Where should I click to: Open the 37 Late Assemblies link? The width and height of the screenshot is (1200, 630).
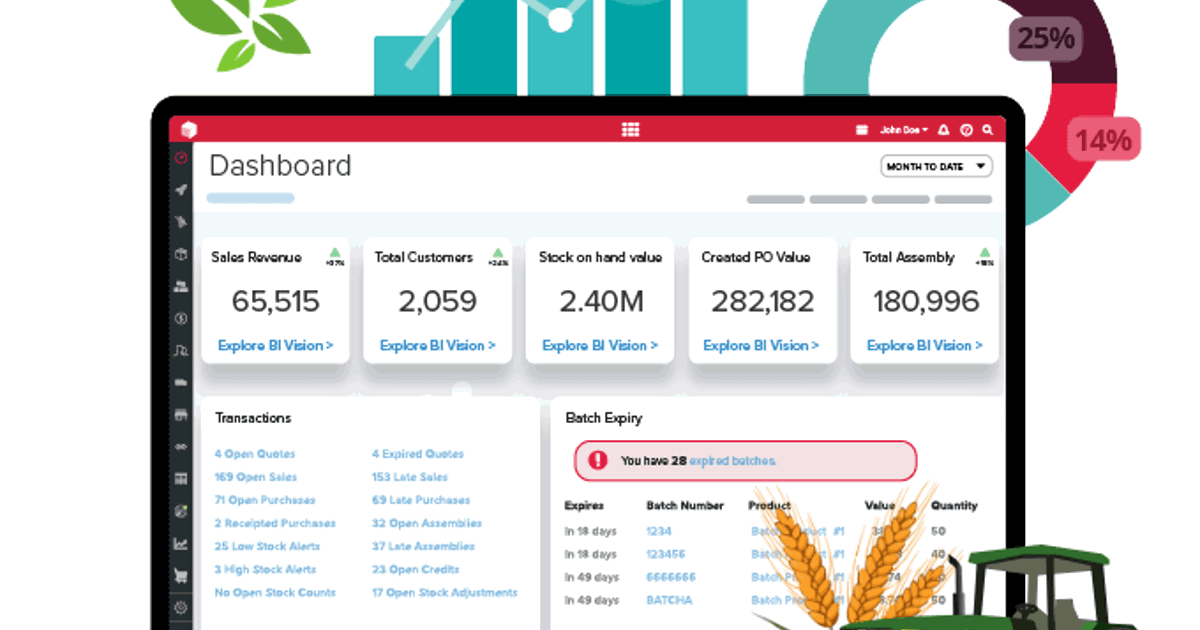(x=423, y=546)
